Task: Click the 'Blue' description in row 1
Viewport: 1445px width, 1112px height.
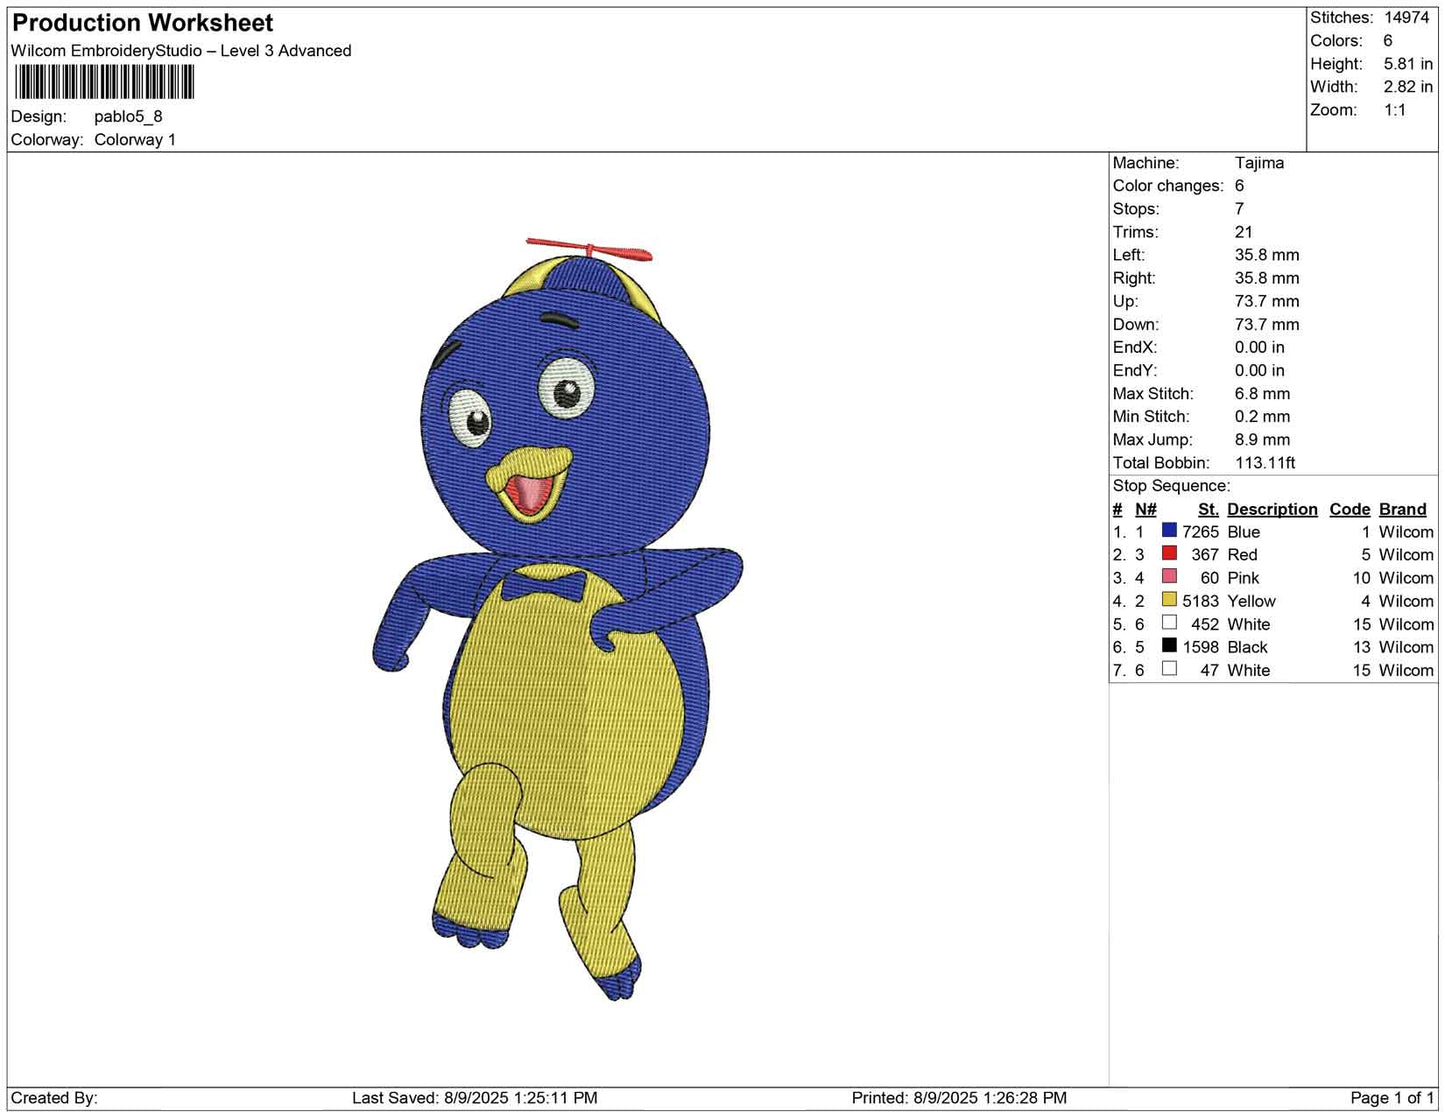Action: pyautogui.click(x=1244, y=532)
